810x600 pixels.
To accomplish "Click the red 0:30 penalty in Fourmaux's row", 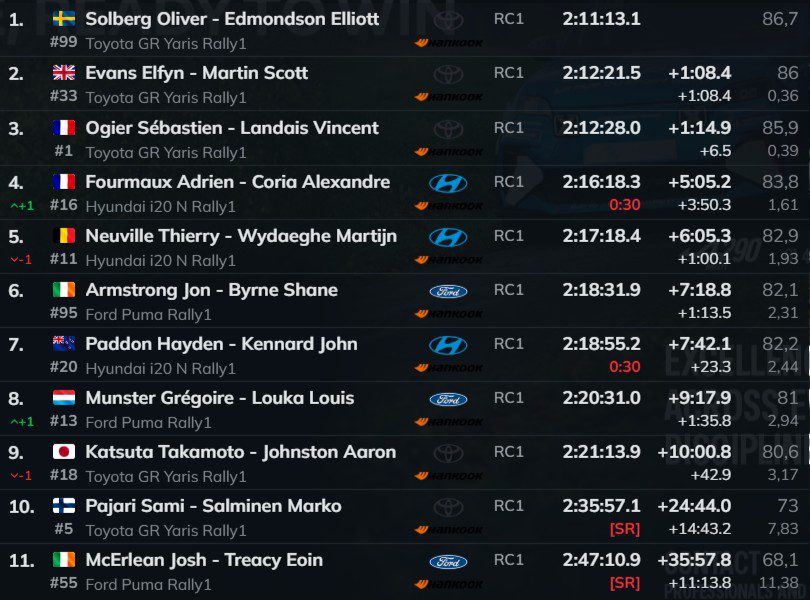I will click(625, 205).
